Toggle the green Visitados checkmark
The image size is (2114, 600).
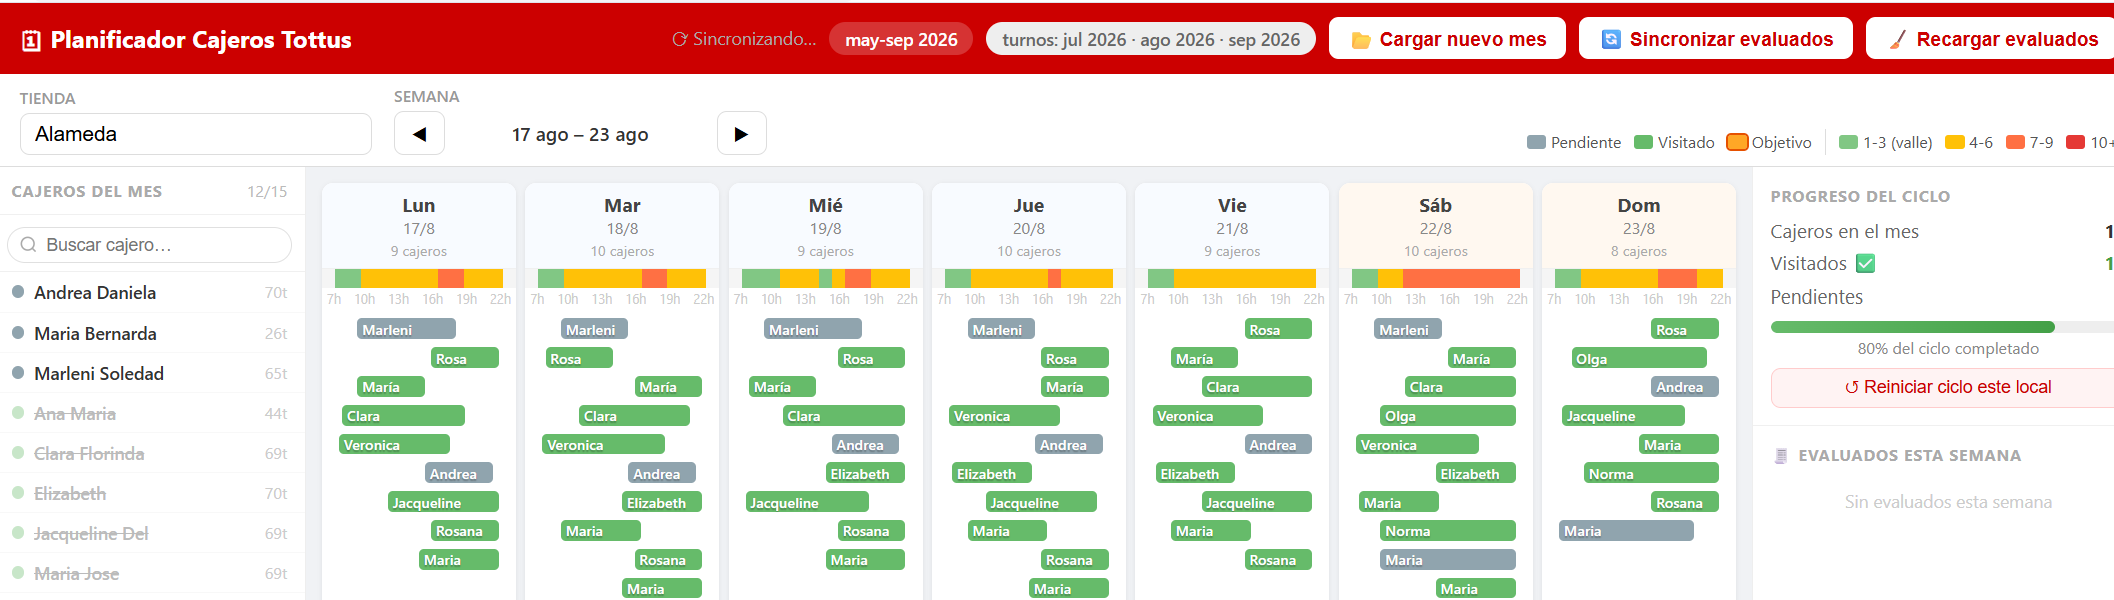[1865, 263]
